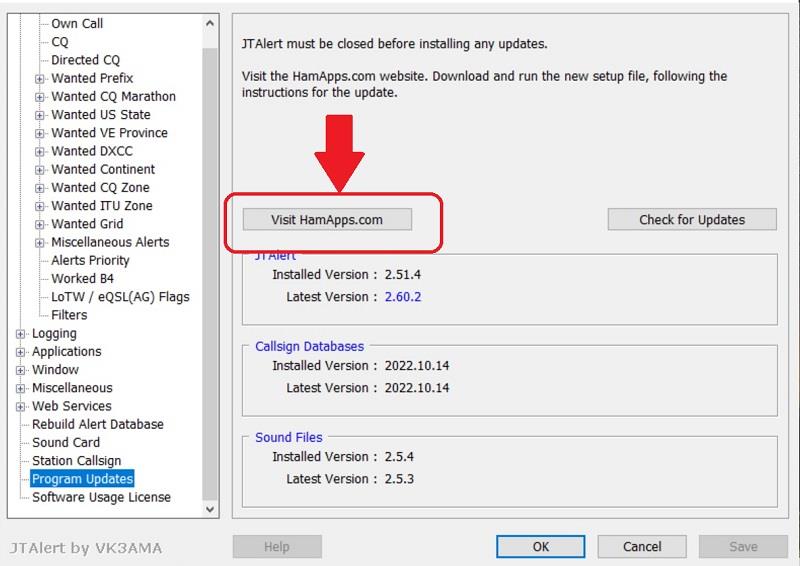Expand the Applications tree node

tap(20, 352)
